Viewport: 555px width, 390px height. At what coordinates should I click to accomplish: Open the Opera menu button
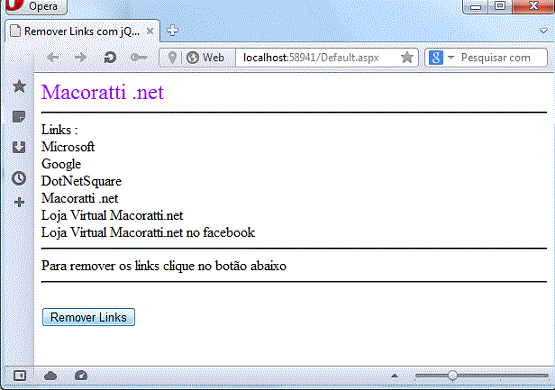pyautogui.click(x=36, y=7)
